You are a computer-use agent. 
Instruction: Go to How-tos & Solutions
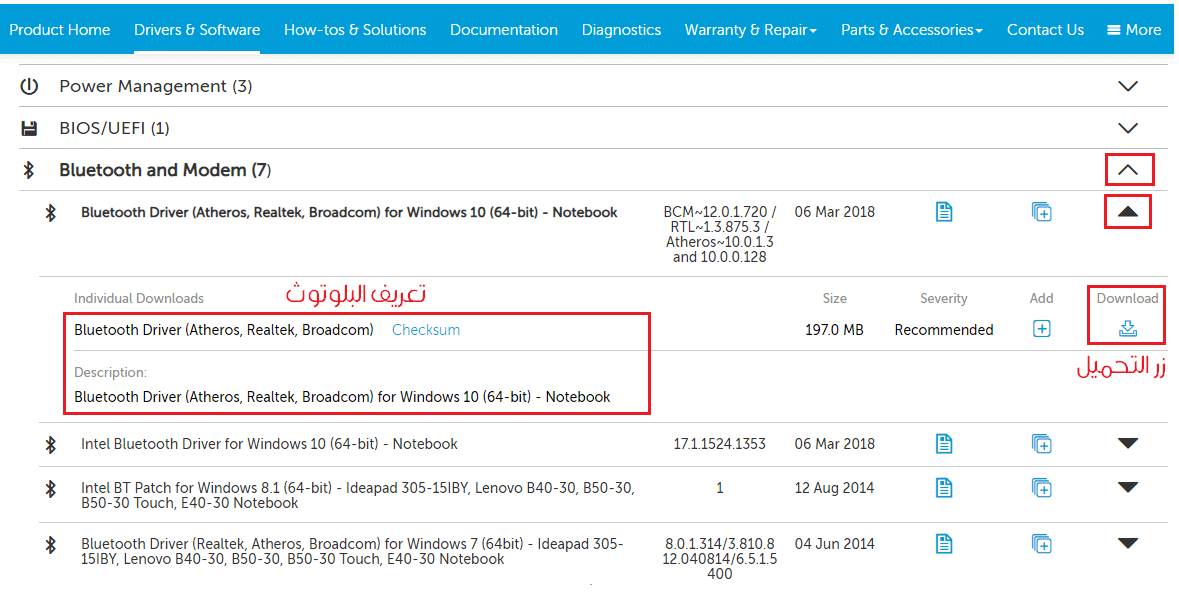tap(355, 30)
